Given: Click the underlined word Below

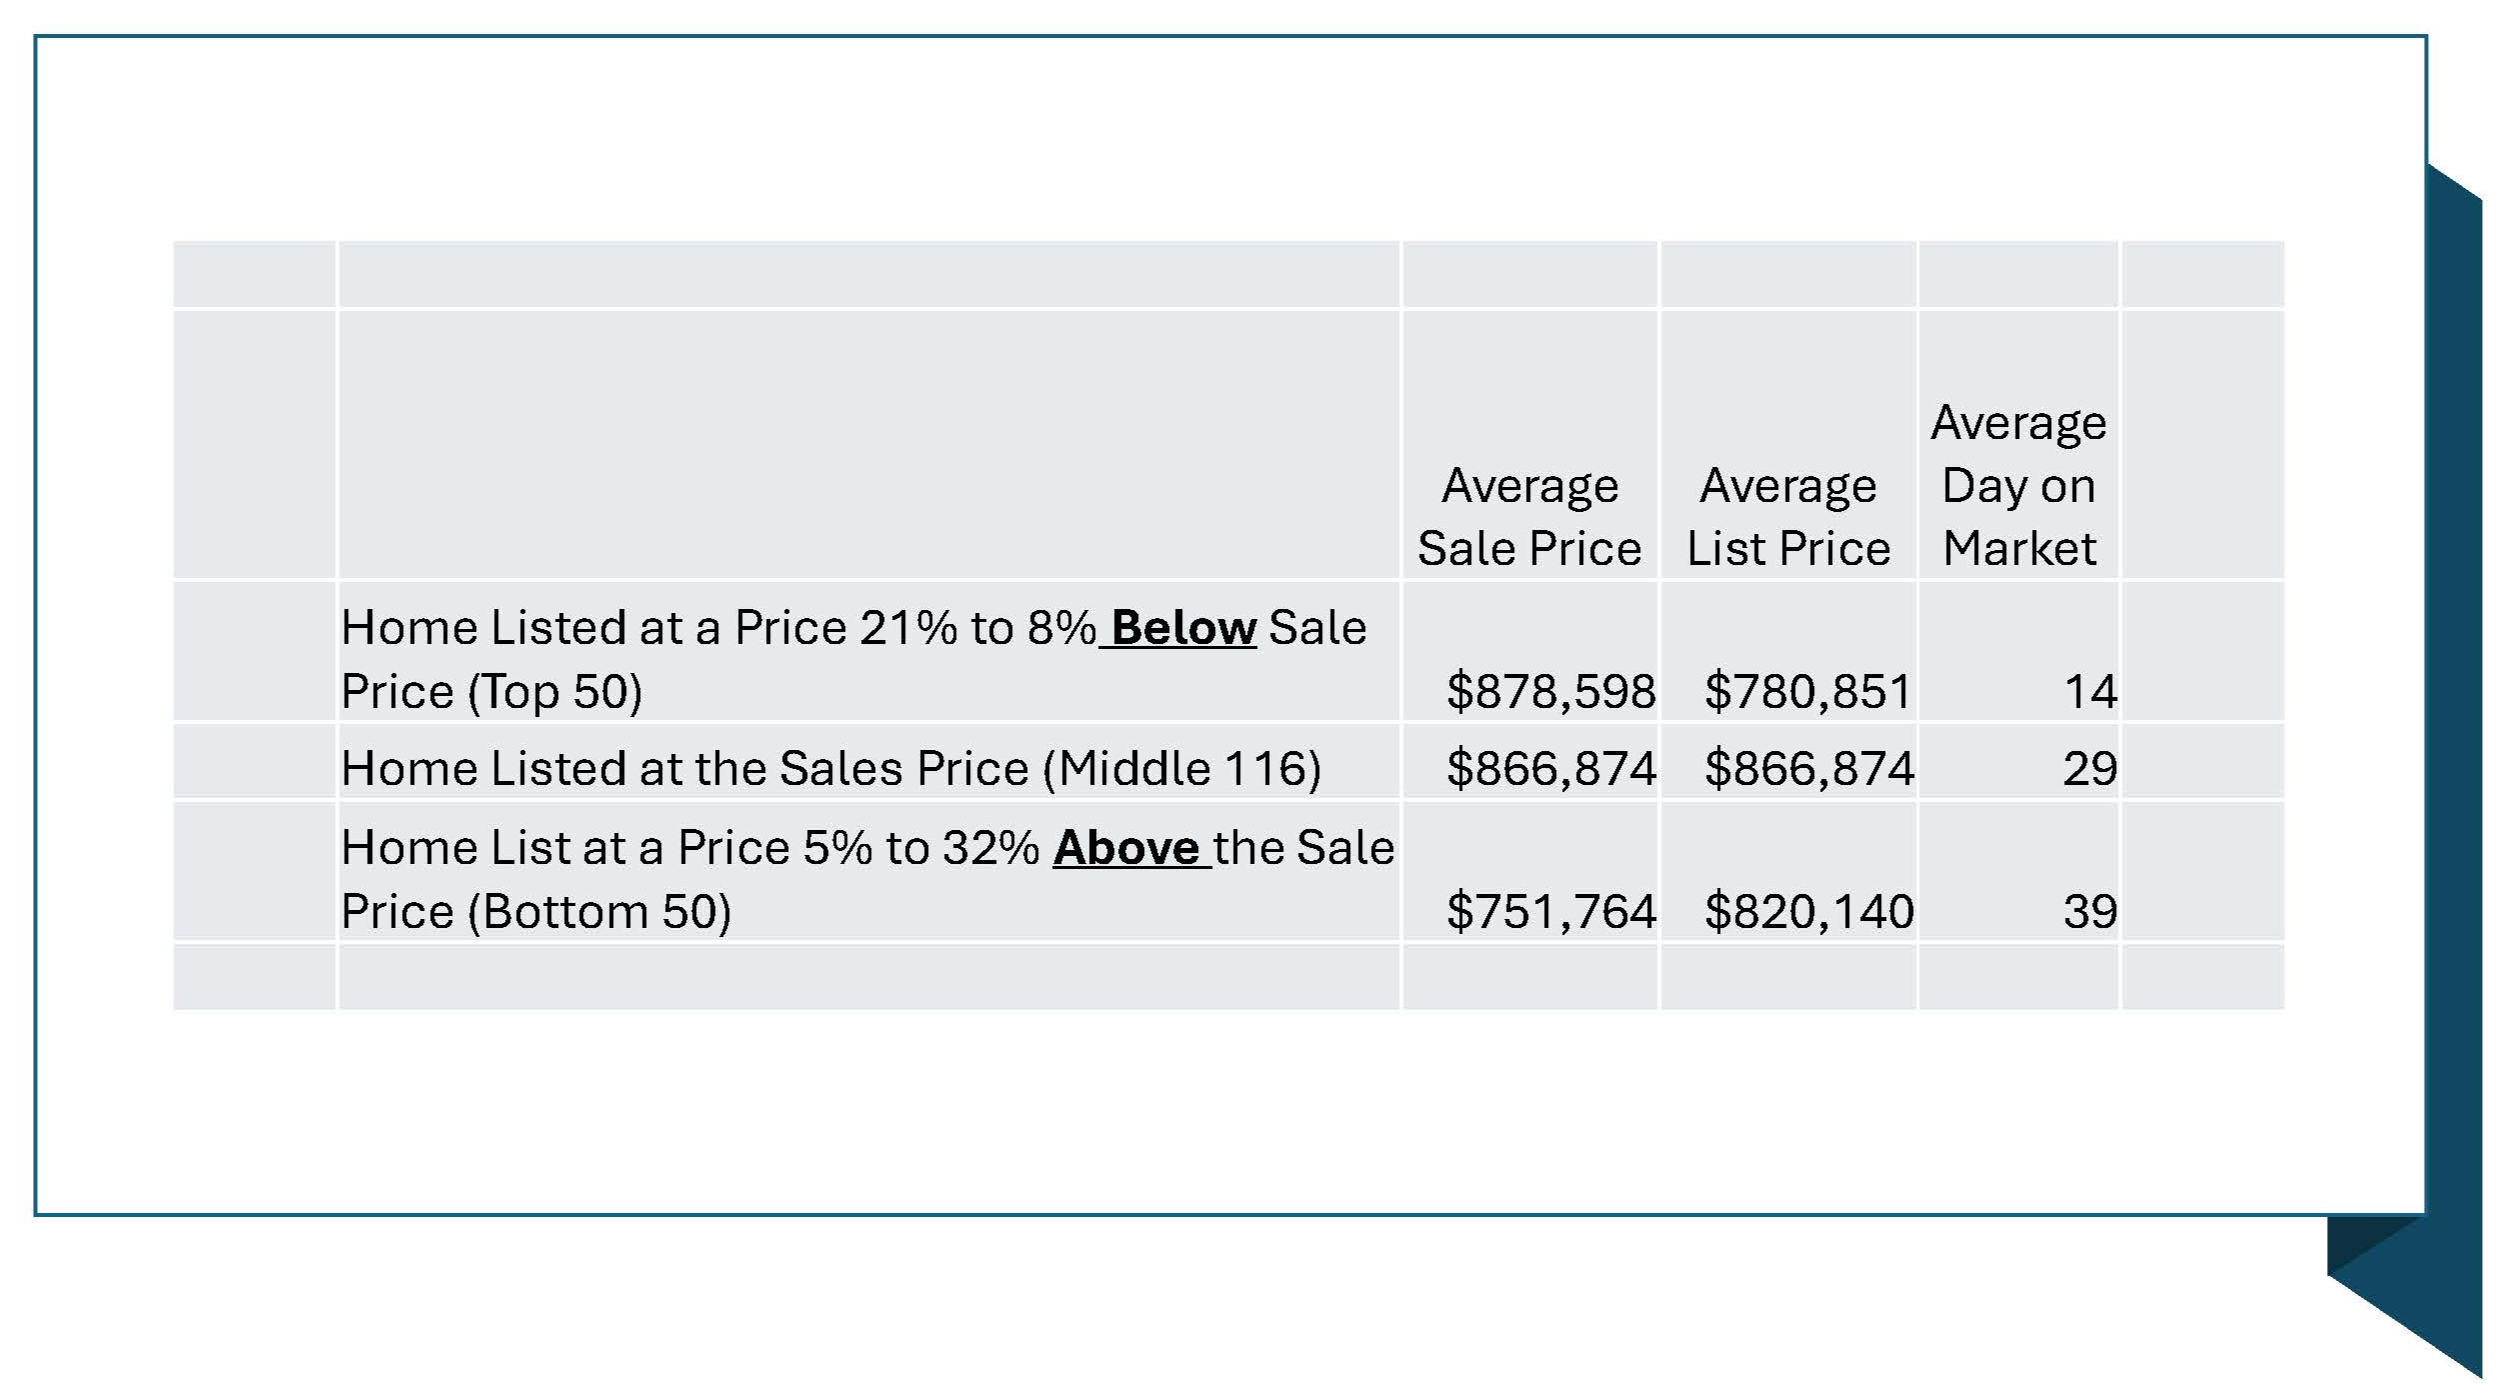Looking at the screenshot, I should click(1183, 628).
